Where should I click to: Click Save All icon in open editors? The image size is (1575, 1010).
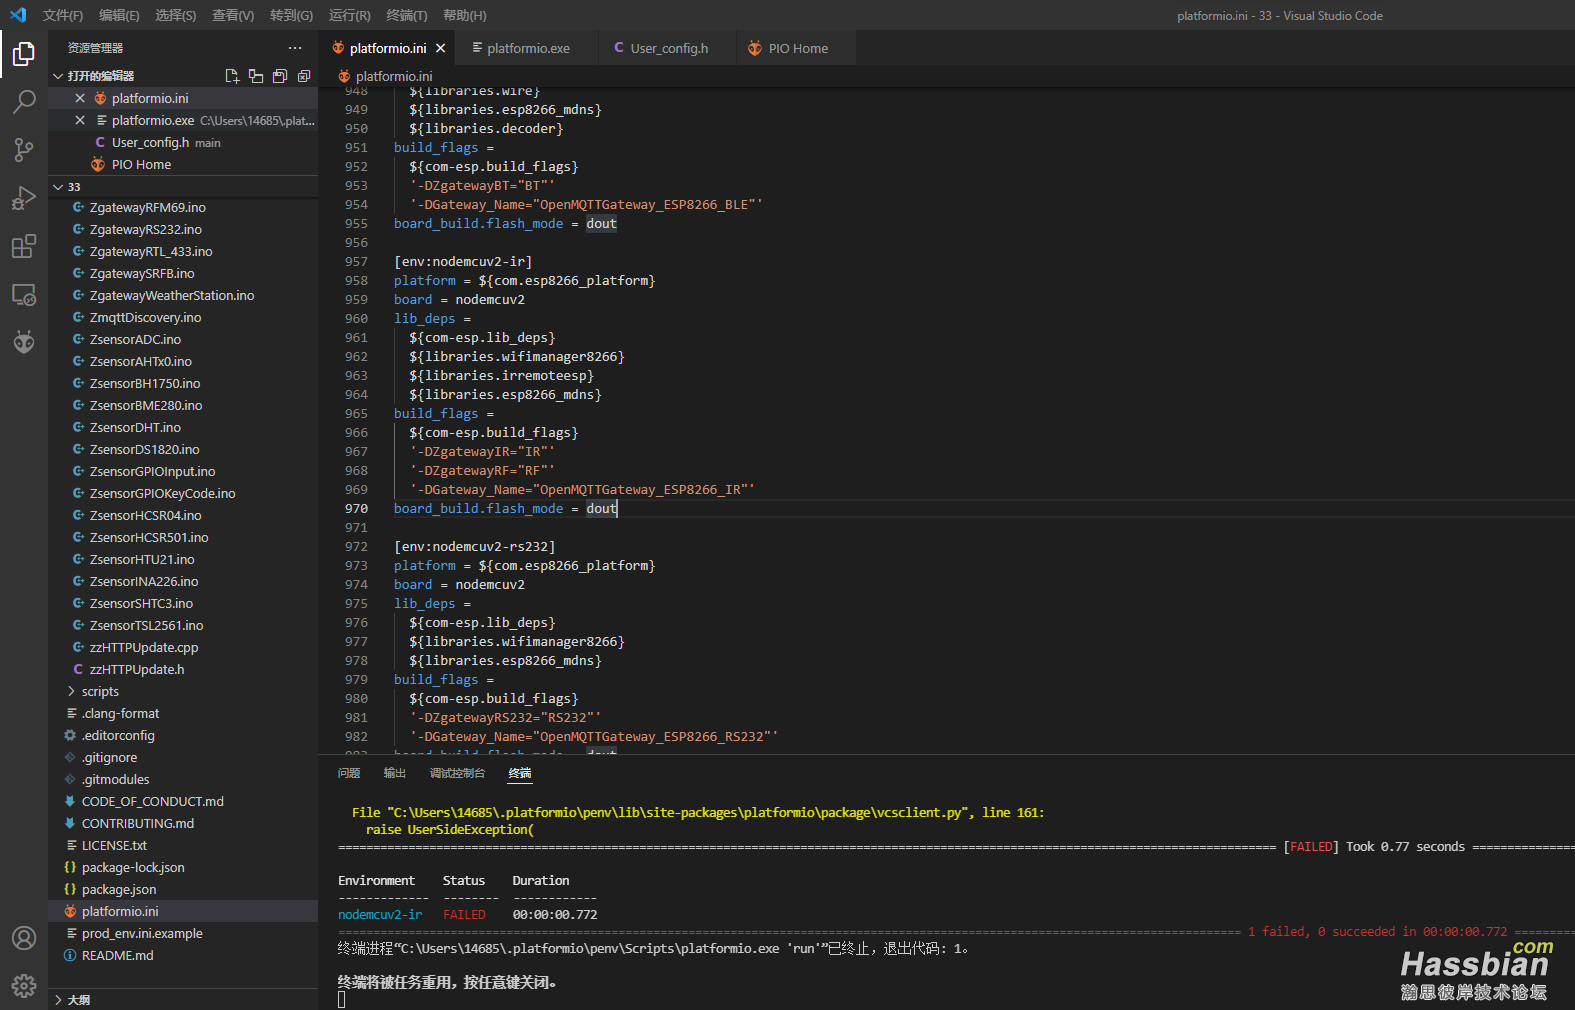pyautogui.click(x=280, y=76)
